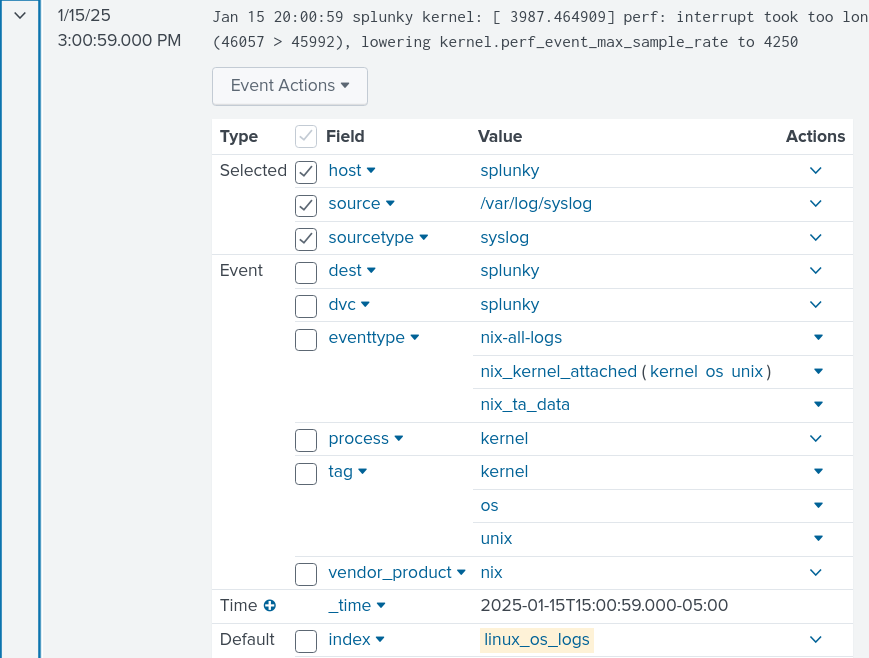869x658 pixels.
Task: Check the process field checkbox
Action: point(306,440)
